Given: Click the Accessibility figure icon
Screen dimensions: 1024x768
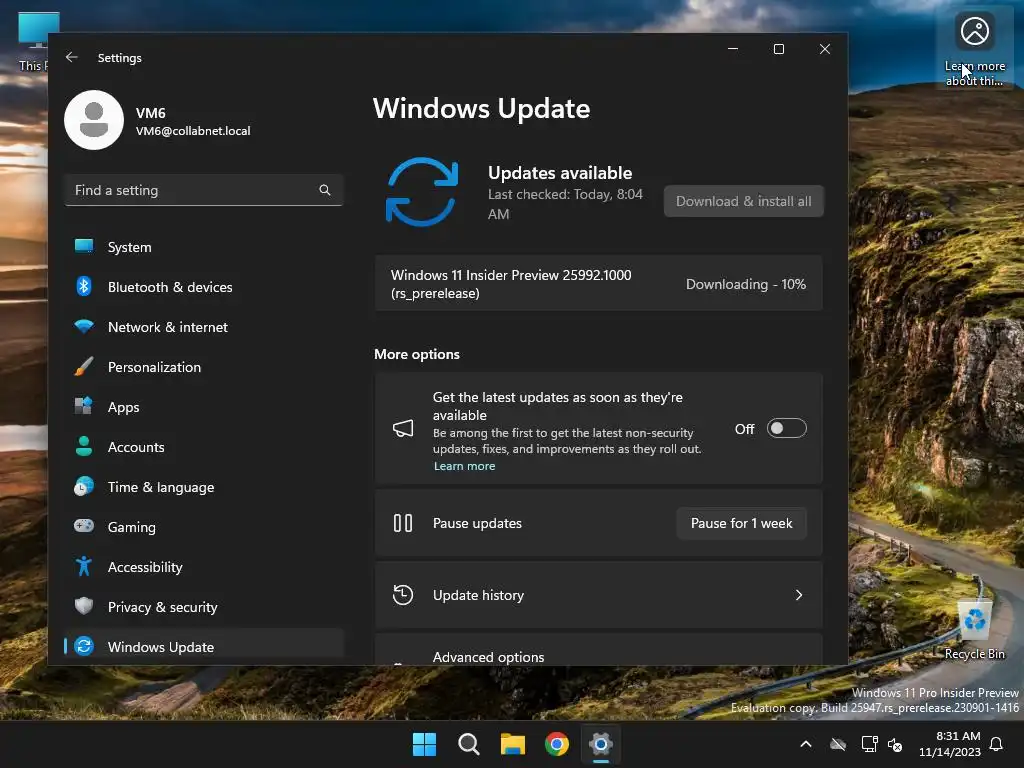Looking at the screenshot, I should [x=84, y=566].
